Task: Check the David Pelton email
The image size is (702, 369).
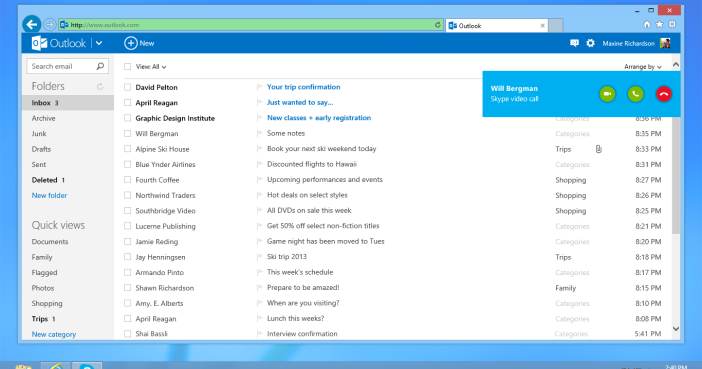Action: click(x=128, y=87)
